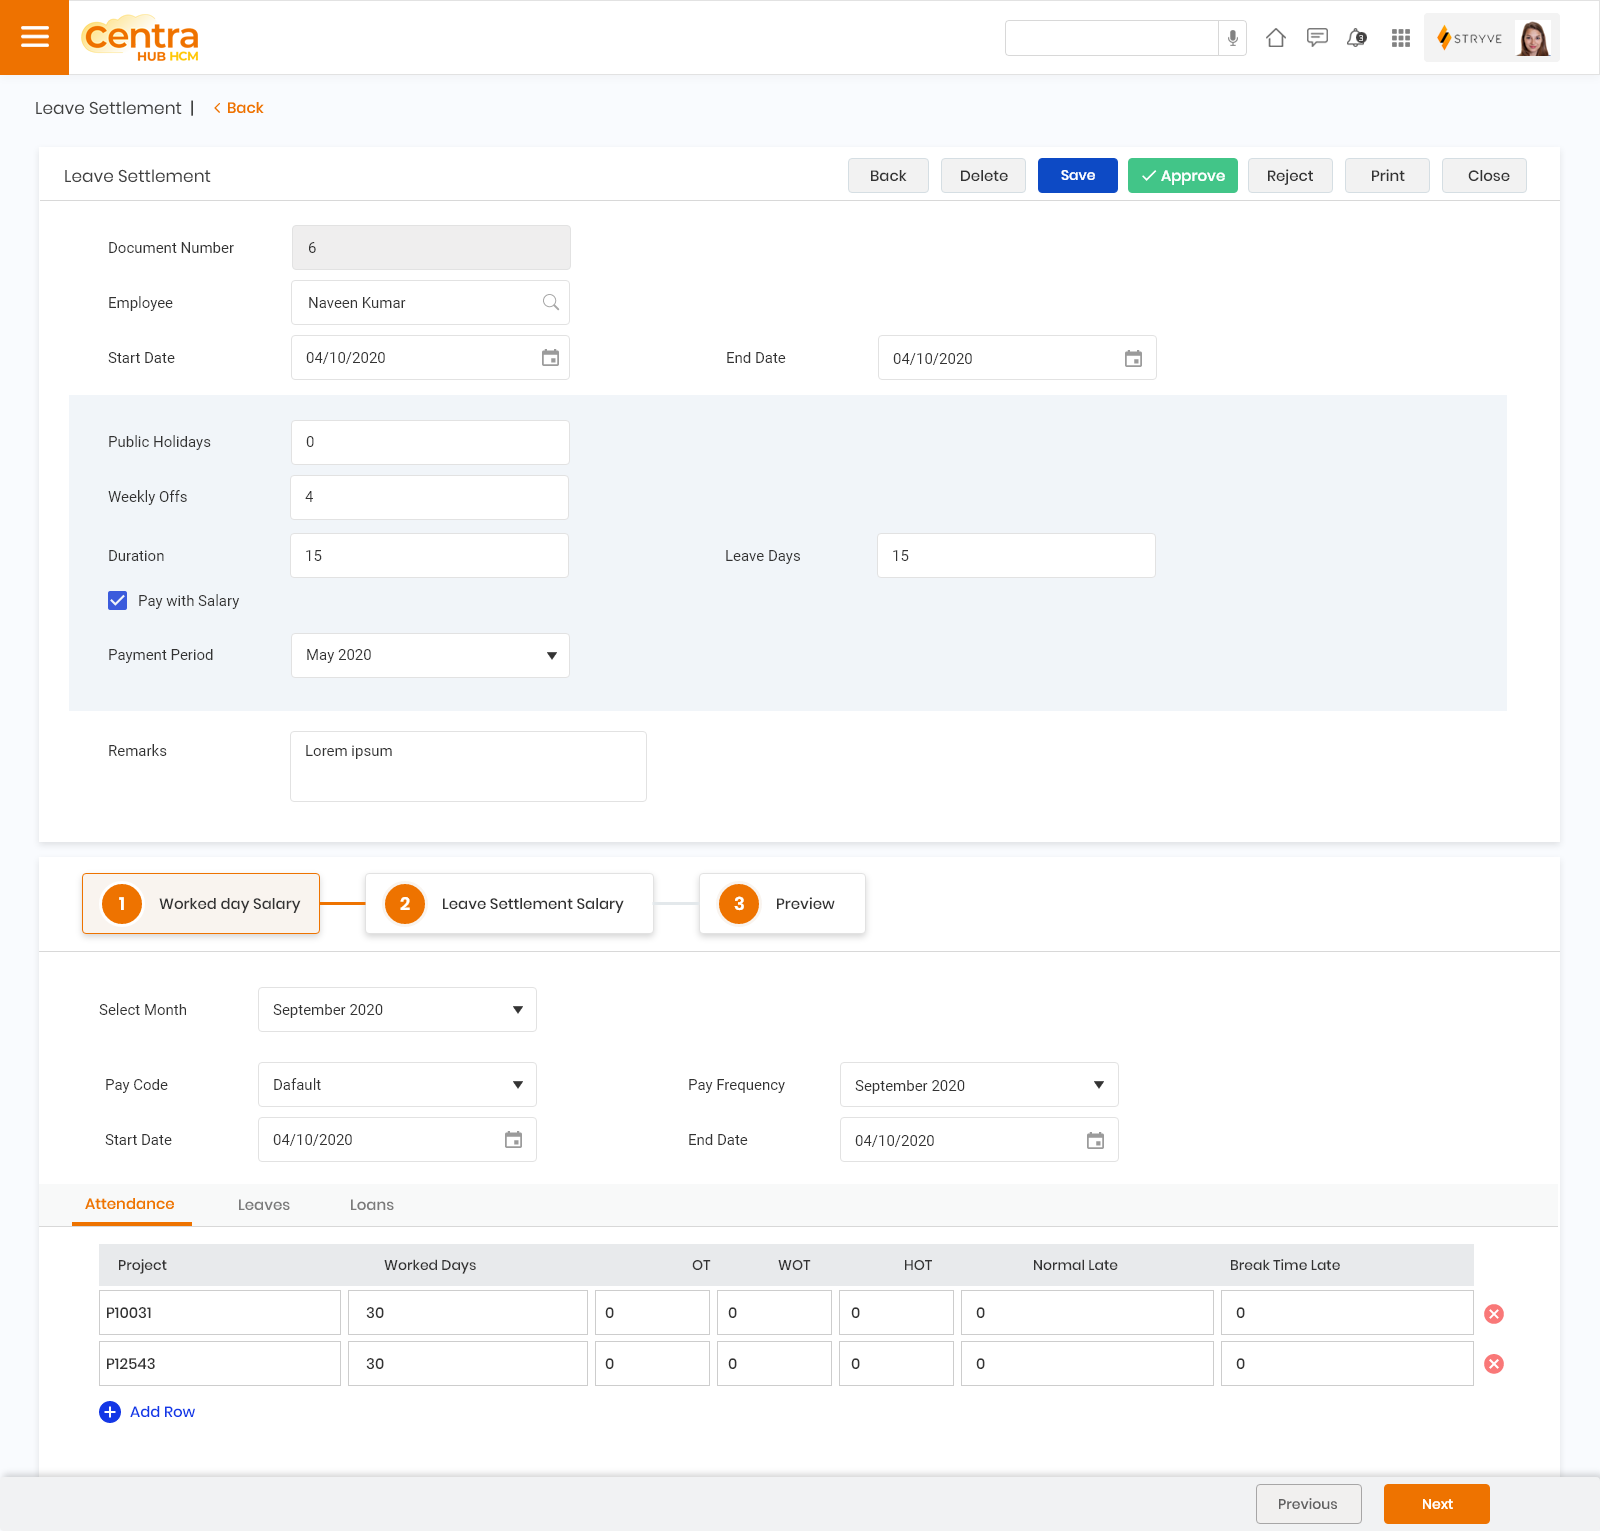Switch to the Leaves tab
1600x1531 pixels.
(x=263, y=1204)
